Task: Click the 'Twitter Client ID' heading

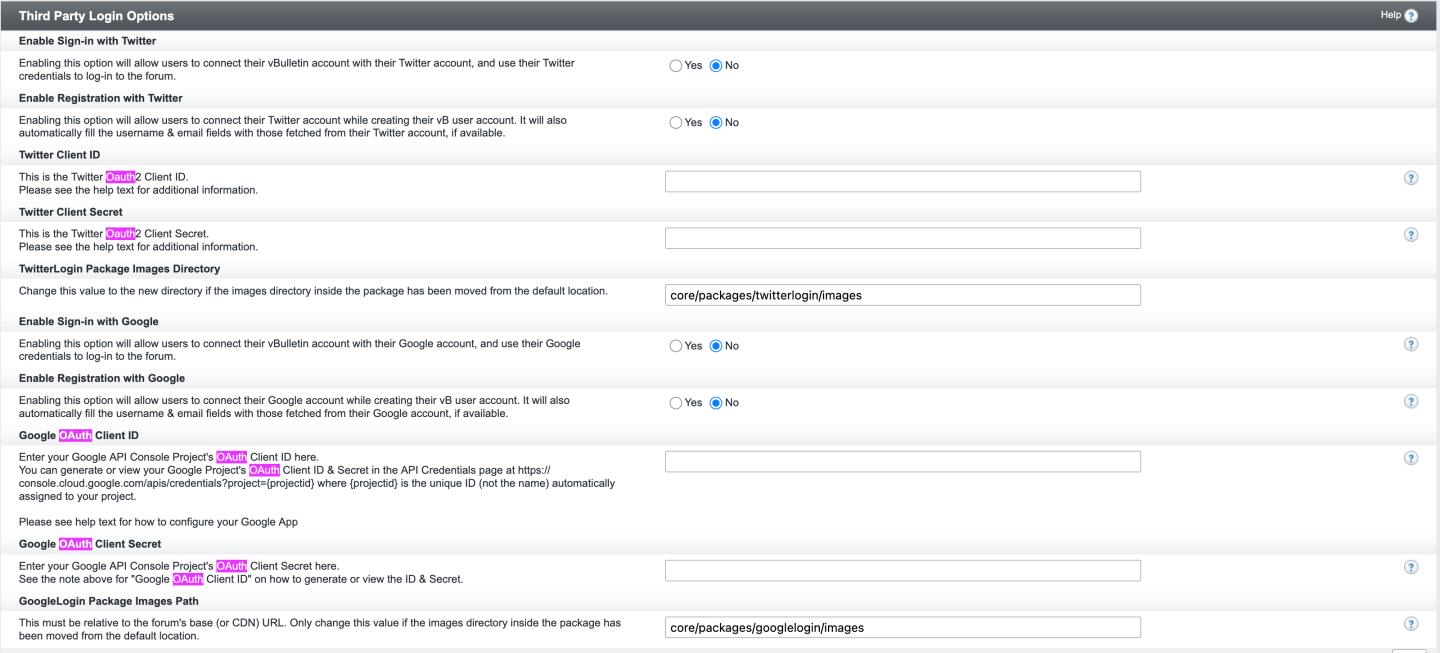Action: [x=60, y=155]
